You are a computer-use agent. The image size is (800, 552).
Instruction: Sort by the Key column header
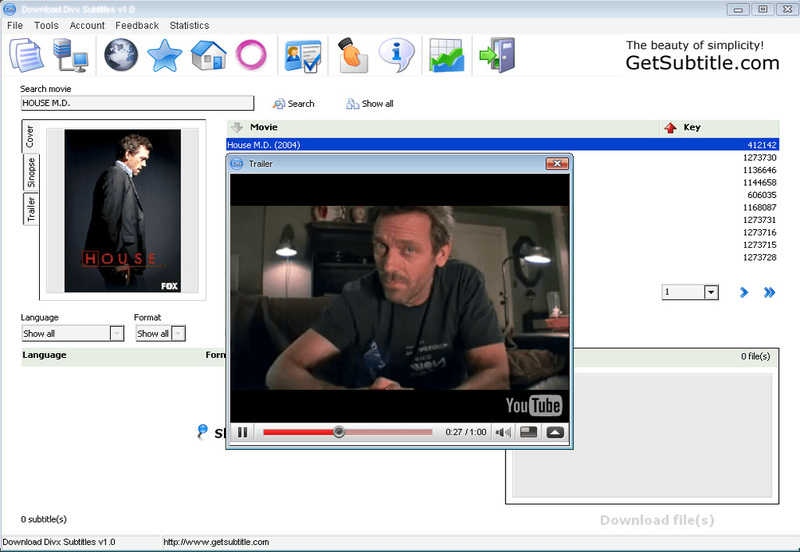click(719, 128)
